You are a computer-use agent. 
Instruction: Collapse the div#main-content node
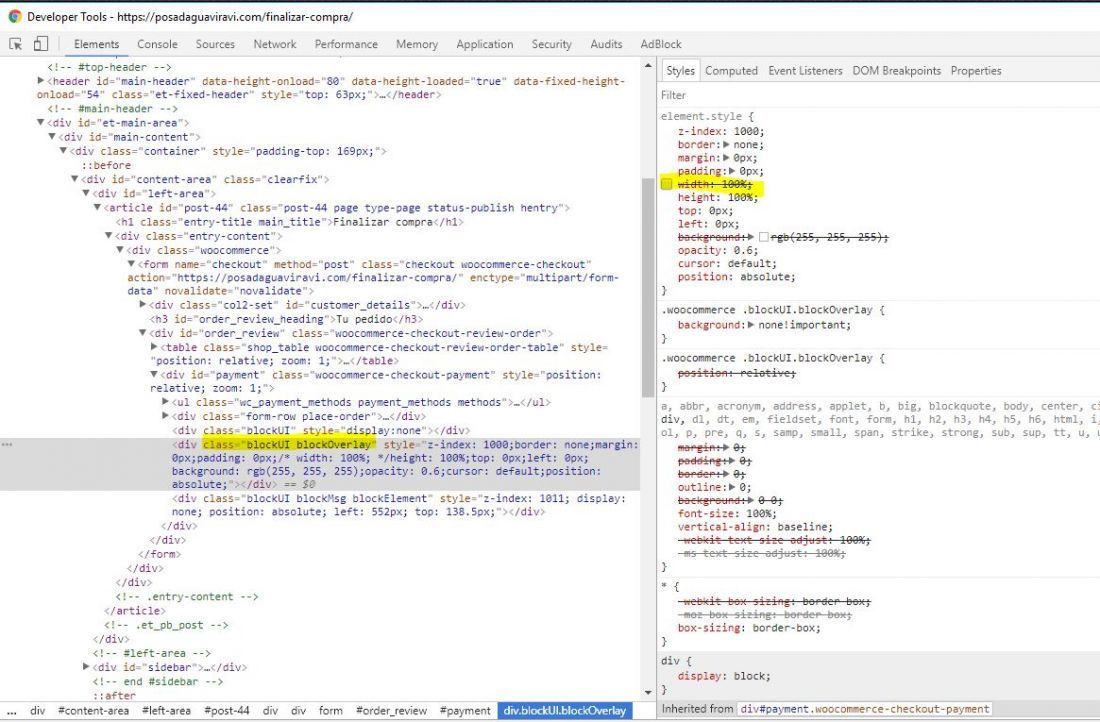pos(52,137)
